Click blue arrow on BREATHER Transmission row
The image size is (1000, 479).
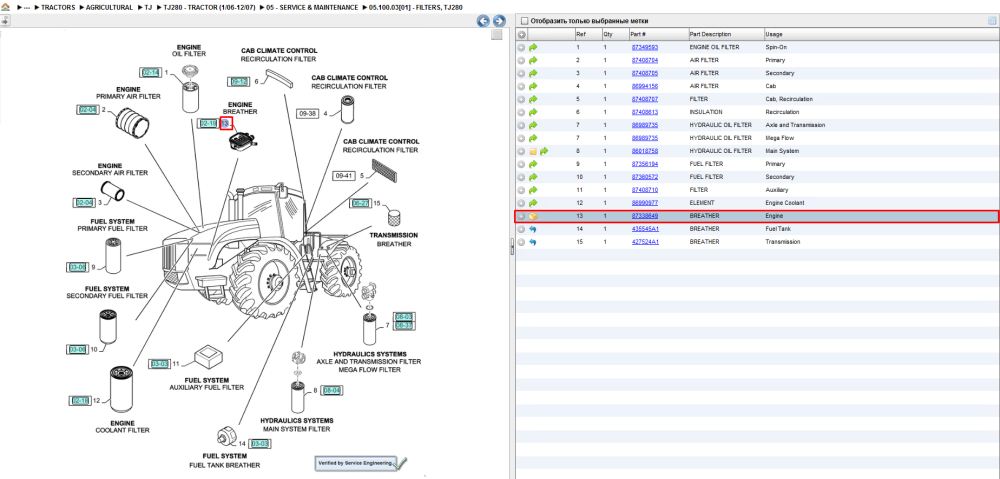tap(533, 242)
